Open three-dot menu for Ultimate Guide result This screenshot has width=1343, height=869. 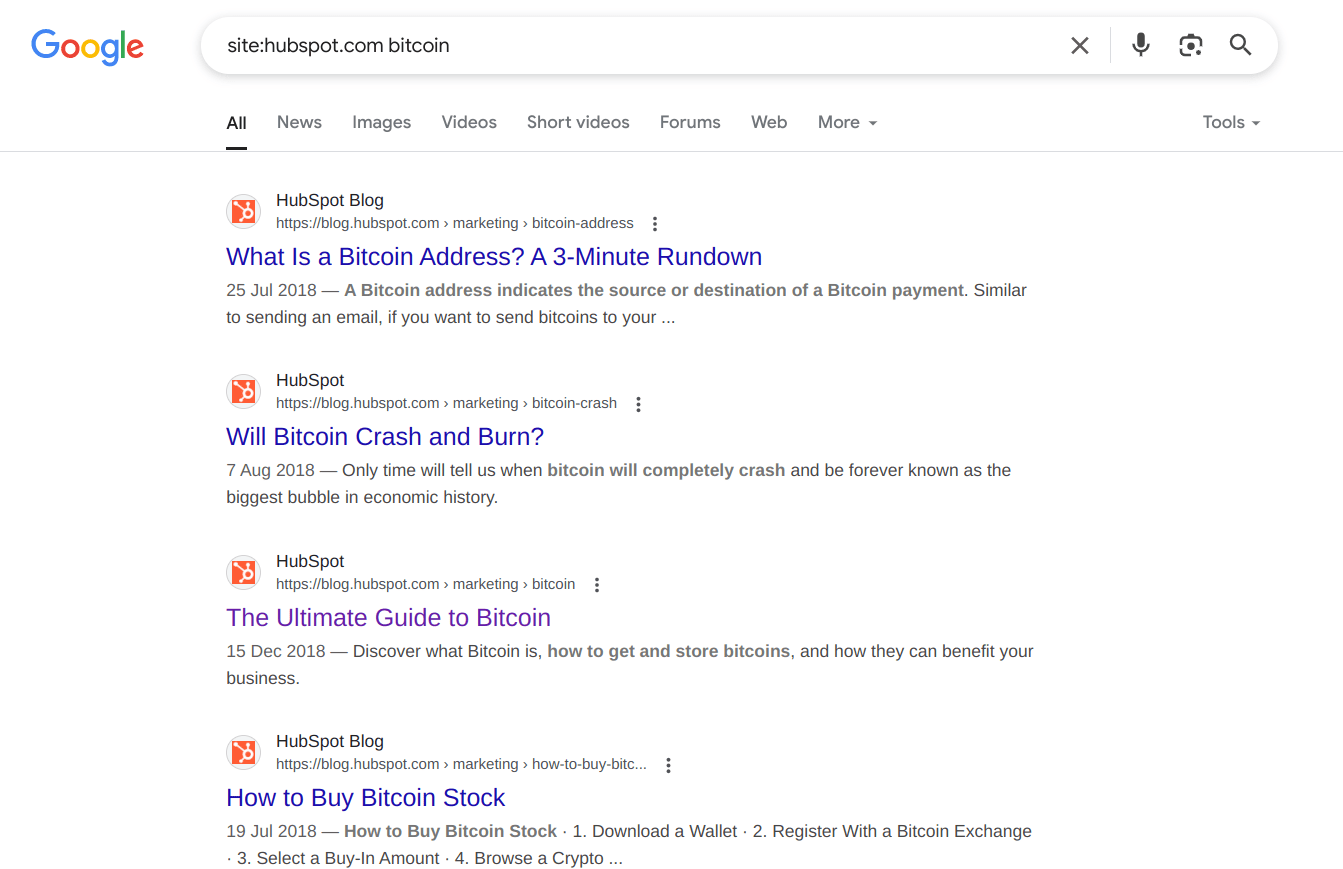(597, 585)
